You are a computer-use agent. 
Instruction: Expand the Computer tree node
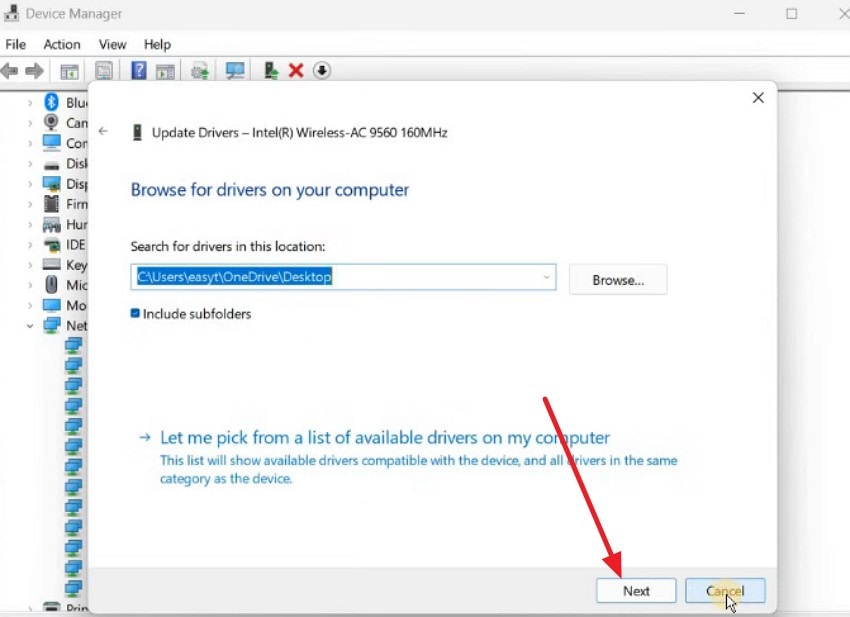pyautogui.click(x=30, y=144)
